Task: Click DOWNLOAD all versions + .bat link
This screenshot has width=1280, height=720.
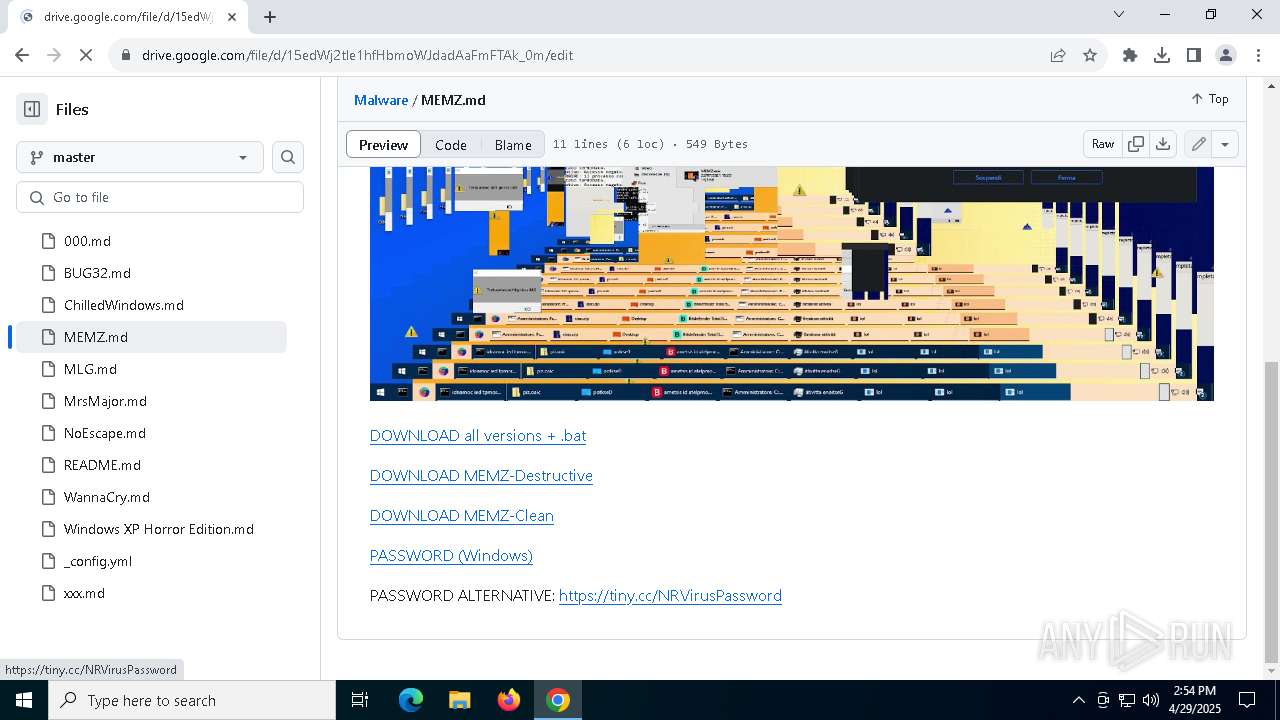Action: coord(478,436)
